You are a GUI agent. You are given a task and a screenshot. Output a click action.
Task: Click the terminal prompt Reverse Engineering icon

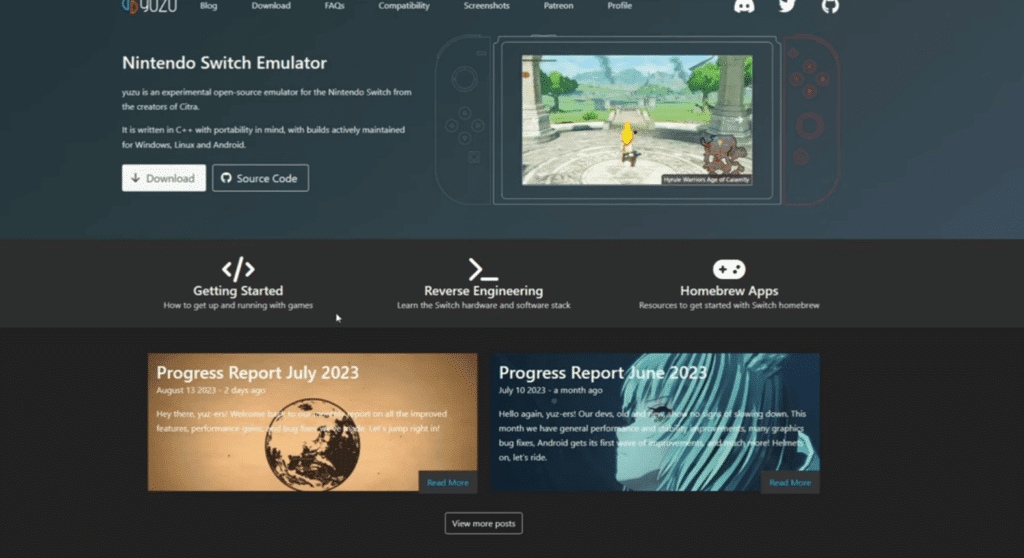point(483,269)
